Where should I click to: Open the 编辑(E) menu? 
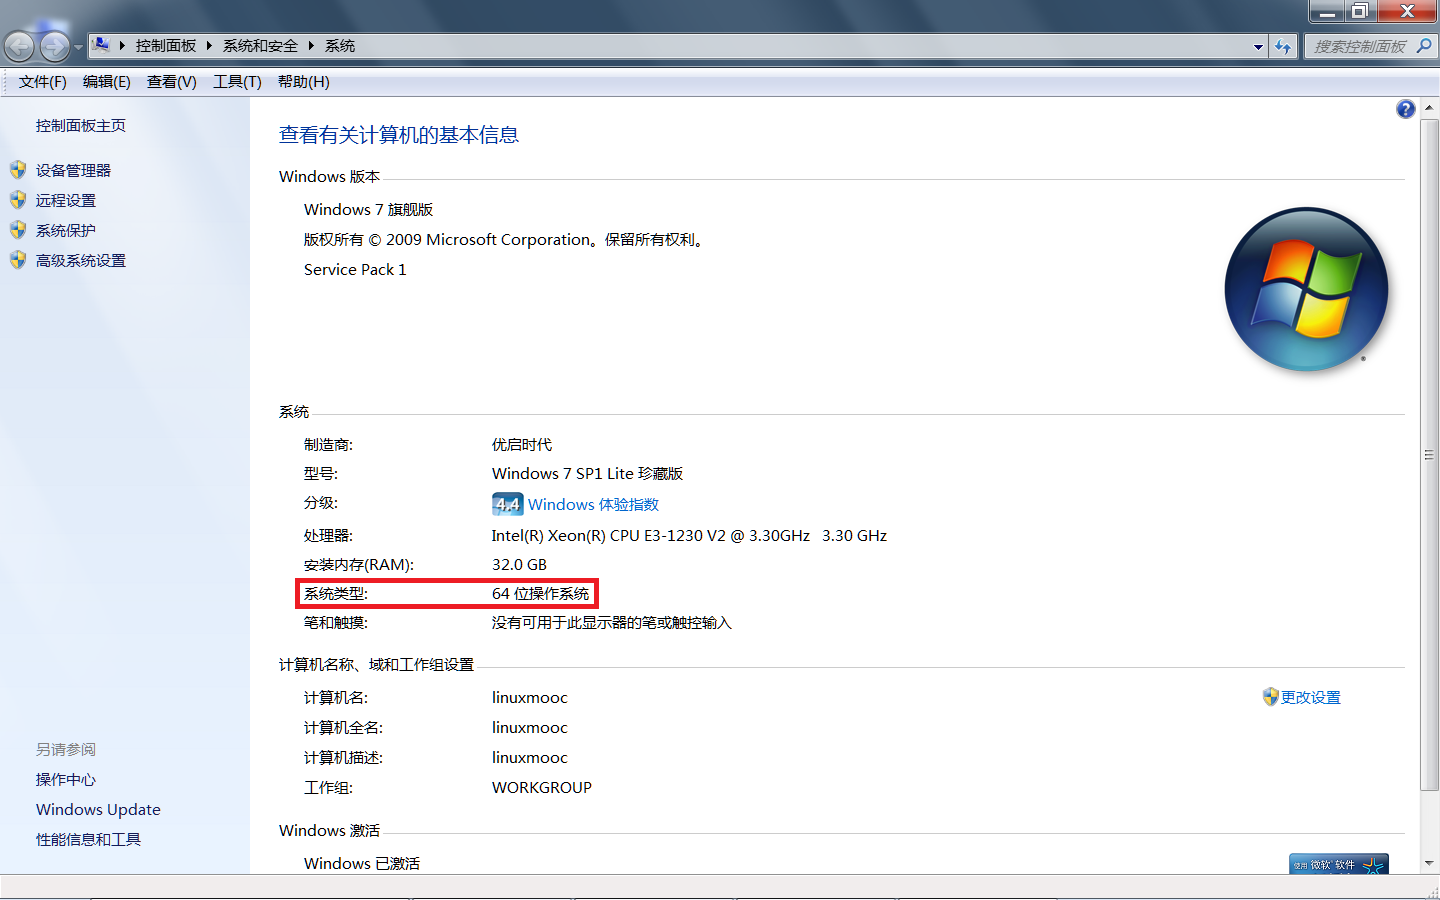(107, 82)
